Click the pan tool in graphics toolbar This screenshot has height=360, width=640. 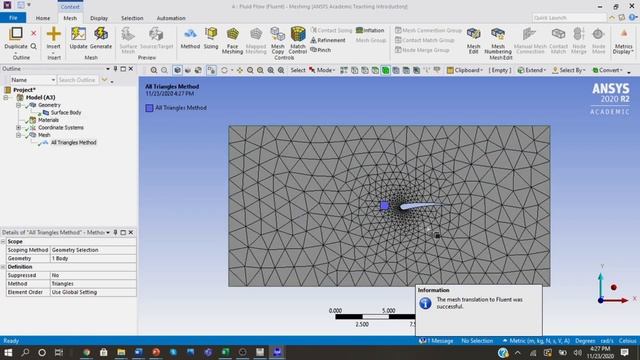240,70
